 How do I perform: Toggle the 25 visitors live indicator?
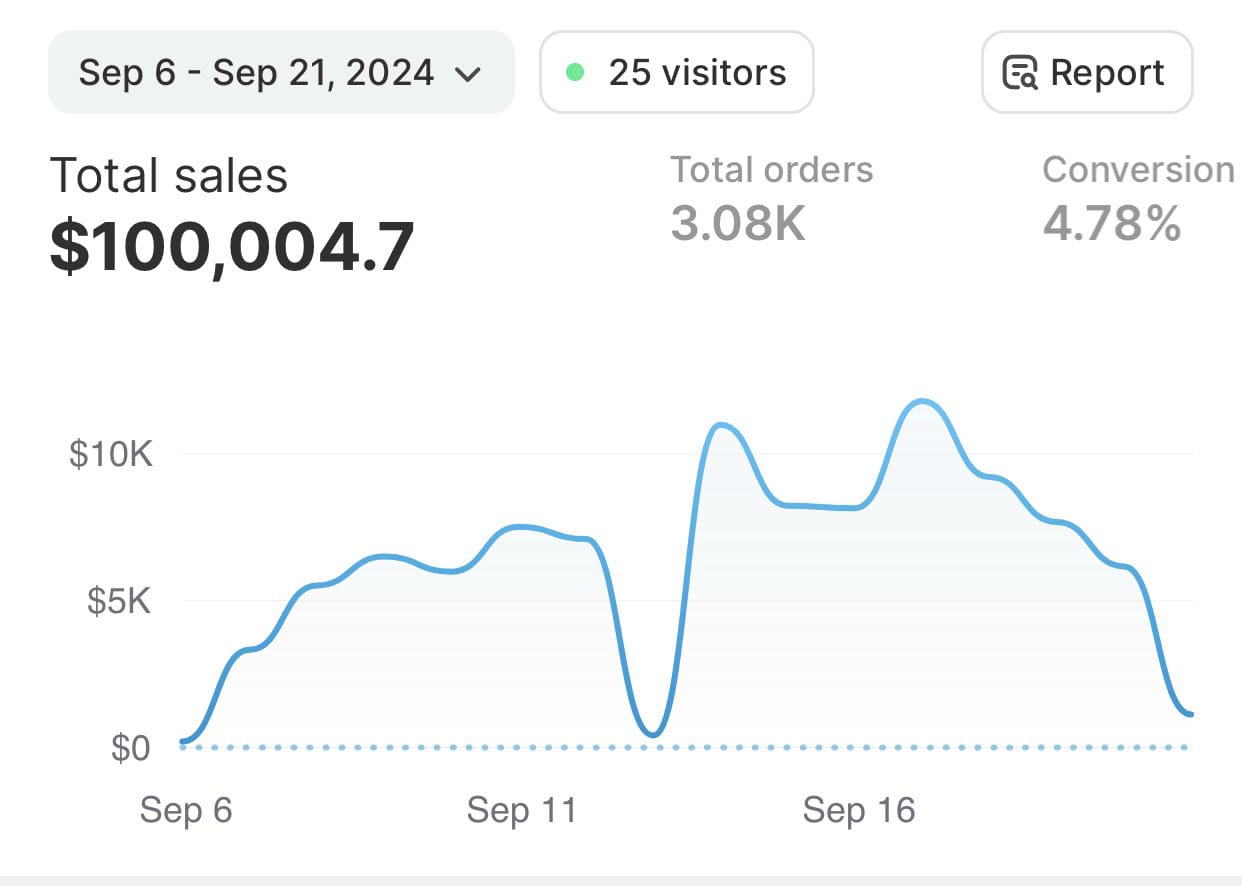[x=676, y=71]
